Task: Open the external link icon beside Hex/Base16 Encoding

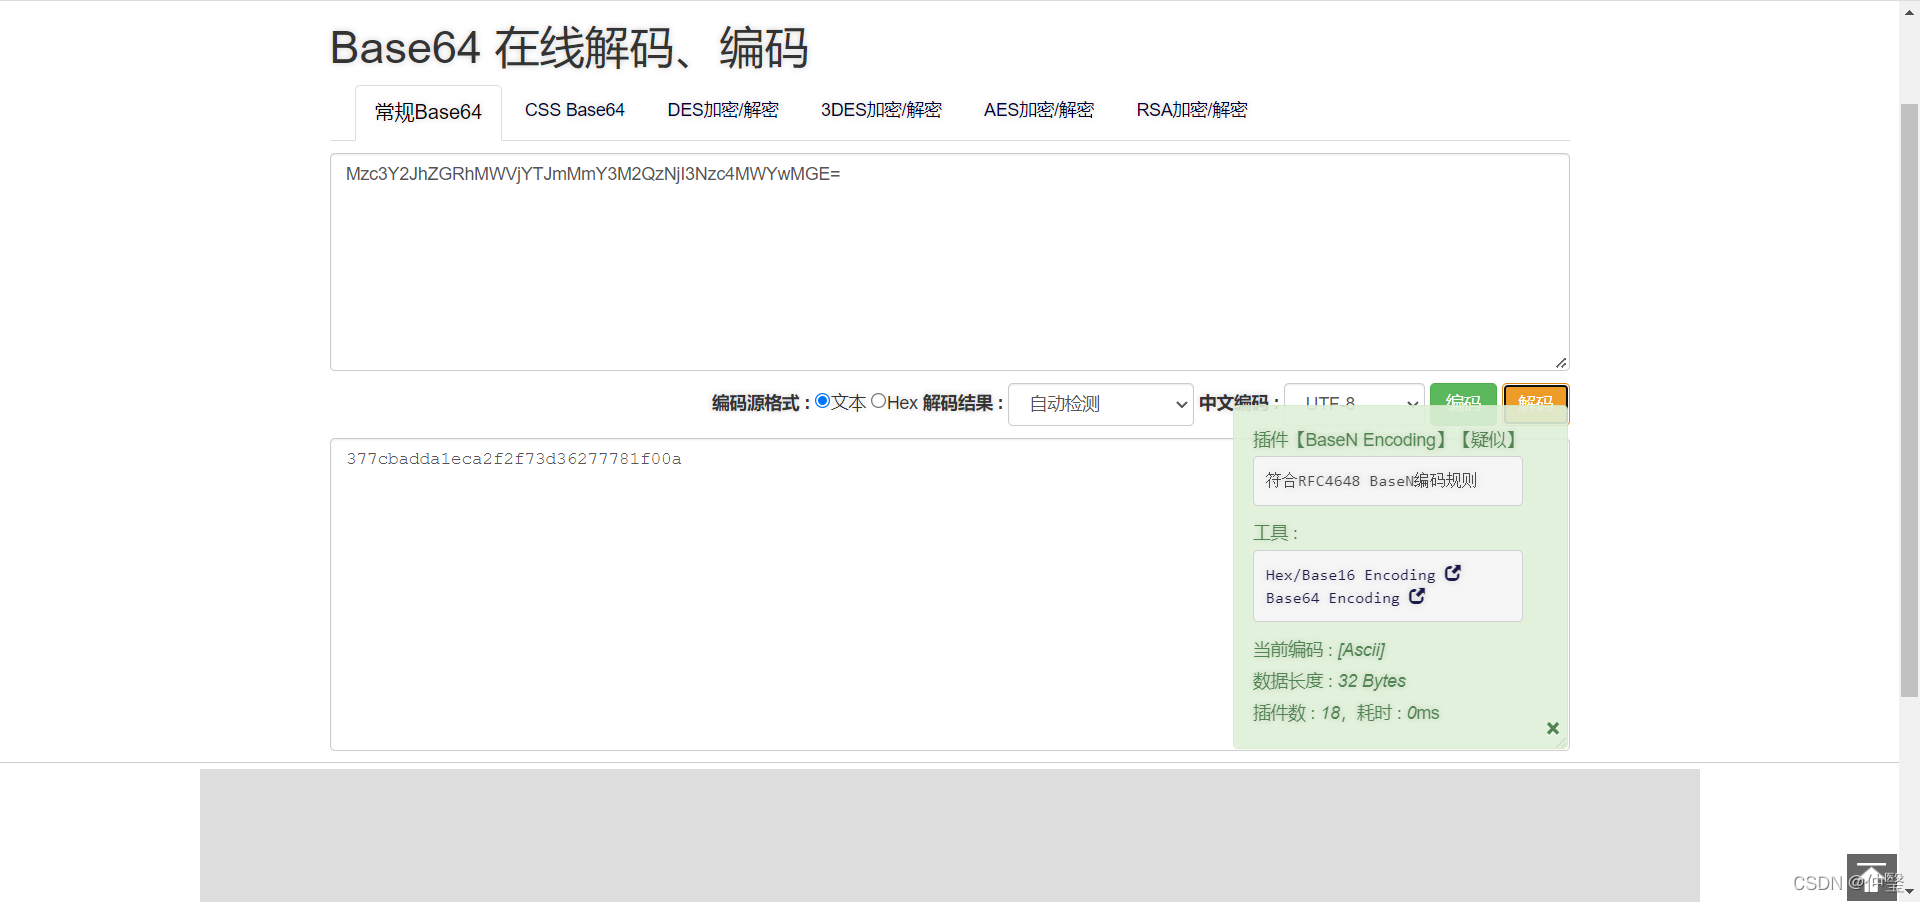Action: (x=1452, y=573)
